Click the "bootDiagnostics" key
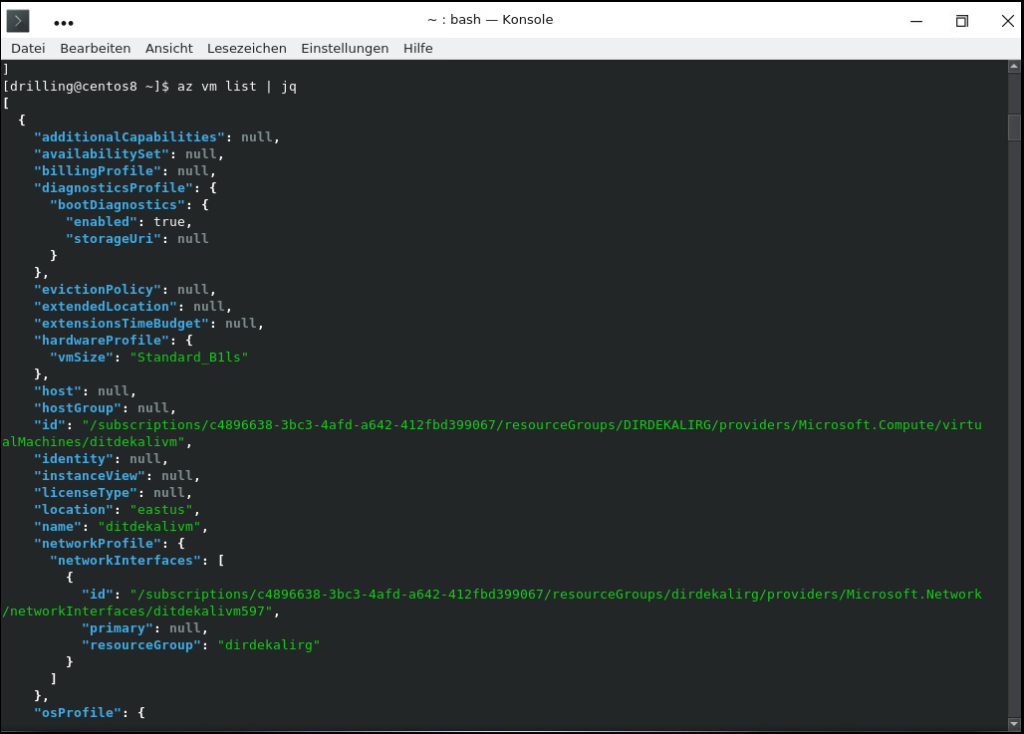Viewport: 1024px width, 734px height. tap(118, 205)
